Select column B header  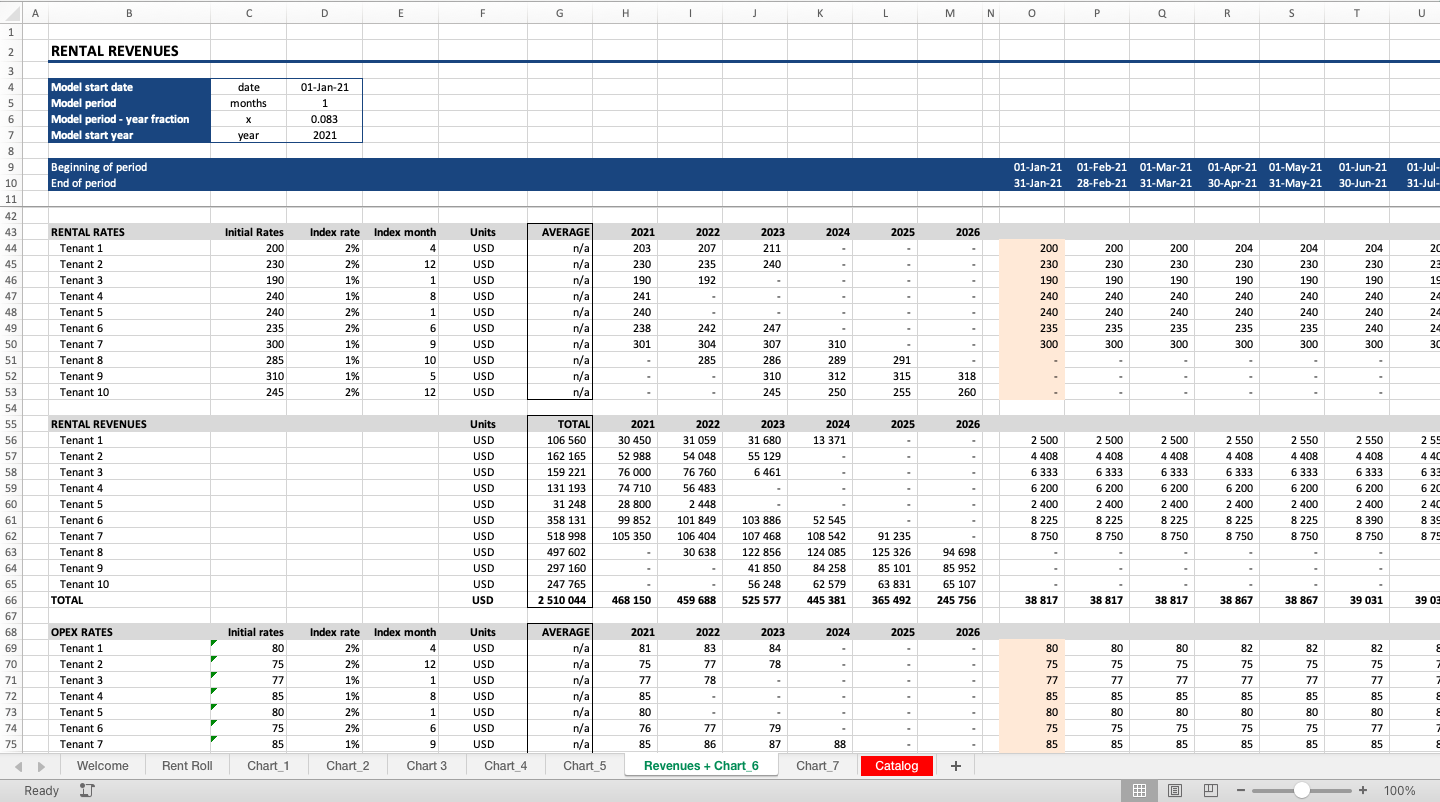point(129,13)
